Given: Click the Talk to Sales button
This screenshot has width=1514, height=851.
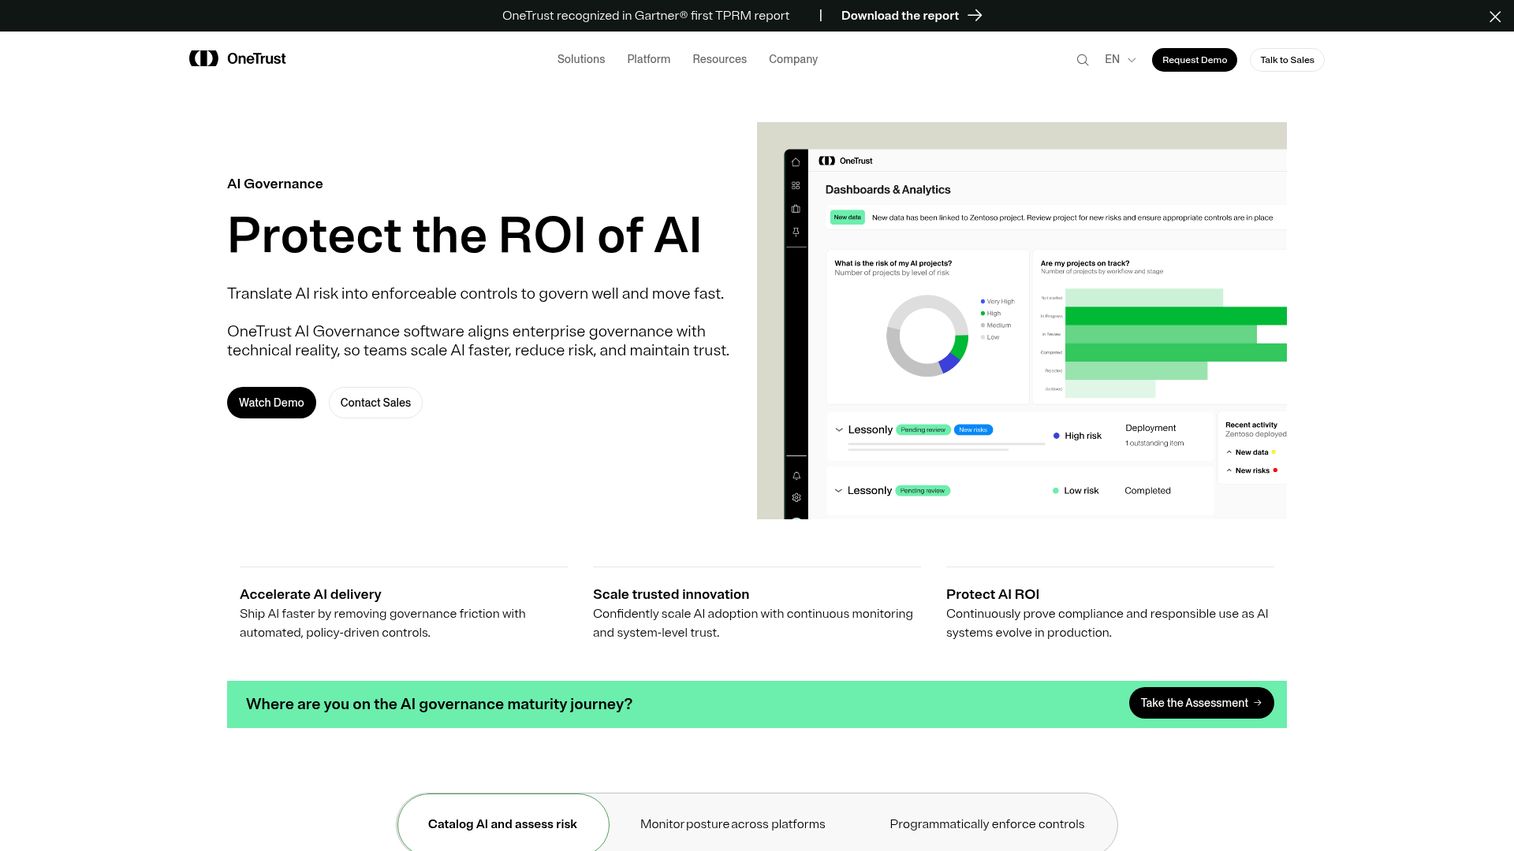Looking at the screenshot, I should point(1287,60).
